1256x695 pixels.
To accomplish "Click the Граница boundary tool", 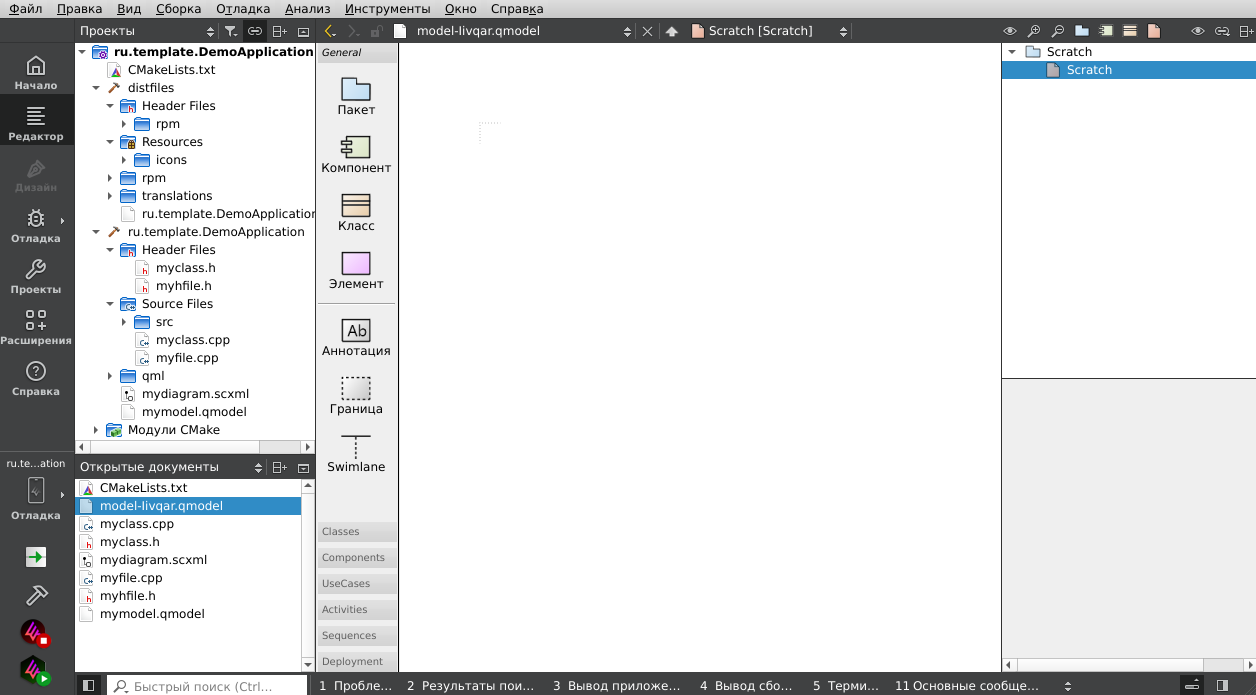I will (356, 395).
